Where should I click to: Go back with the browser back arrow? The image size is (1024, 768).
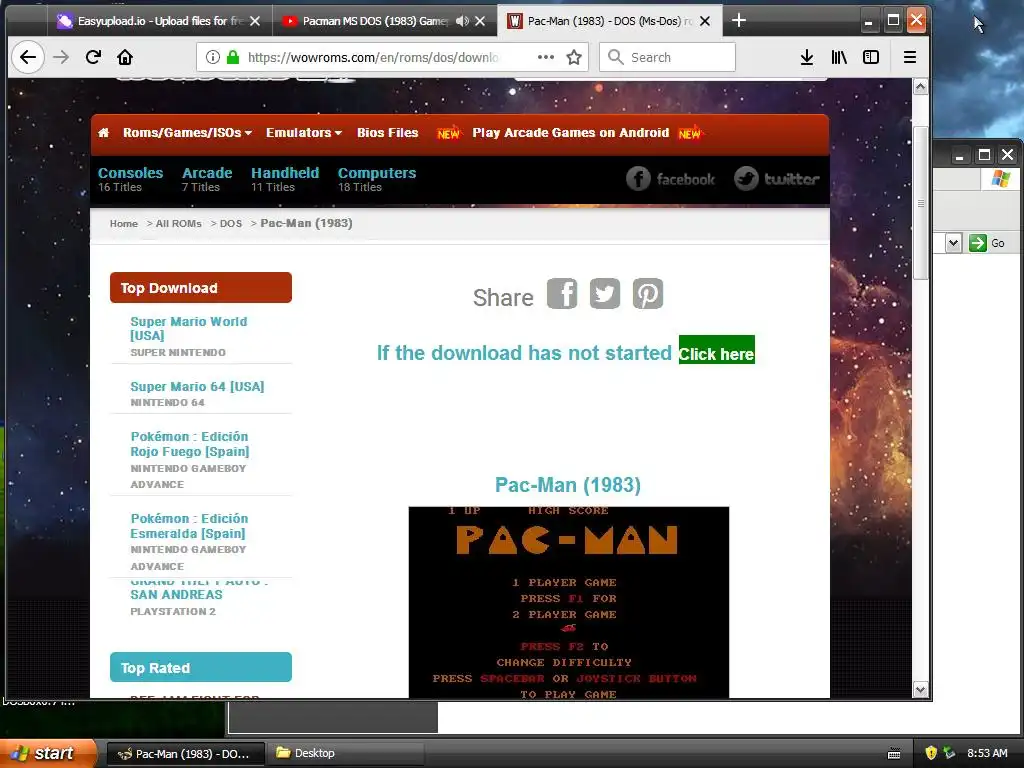pyautogui.click(x=27, y=57)
